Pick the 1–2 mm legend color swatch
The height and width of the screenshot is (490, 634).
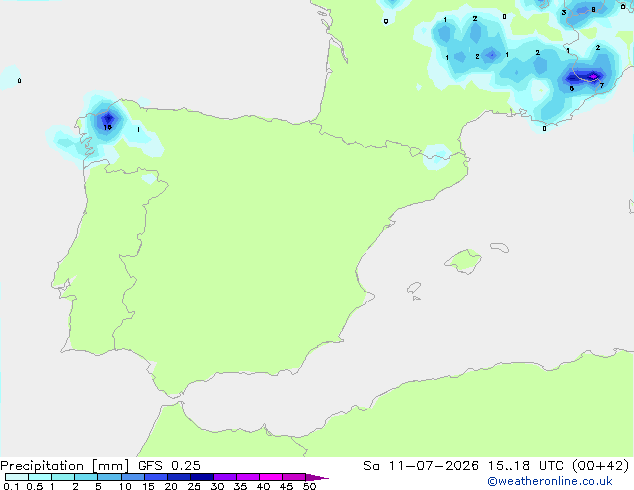click(63, 477)
